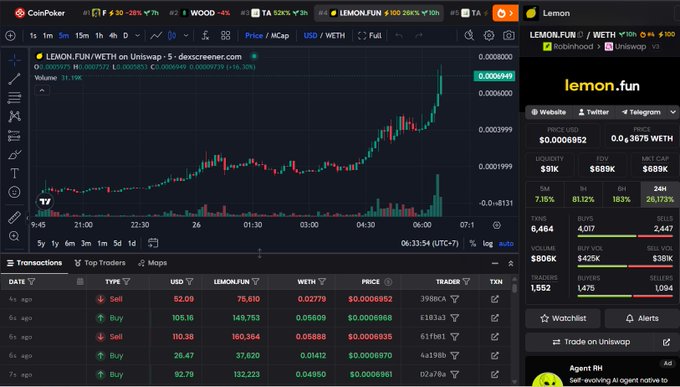
Task: Open the forecasting and measurement tools
Action: click(14, 136)
